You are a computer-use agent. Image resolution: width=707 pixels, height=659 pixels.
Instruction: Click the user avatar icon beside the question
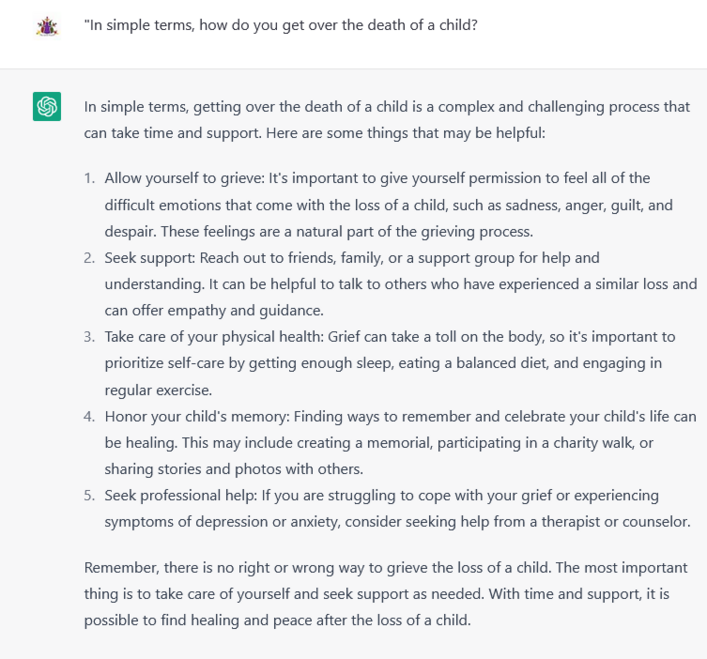tap(47, 26)
